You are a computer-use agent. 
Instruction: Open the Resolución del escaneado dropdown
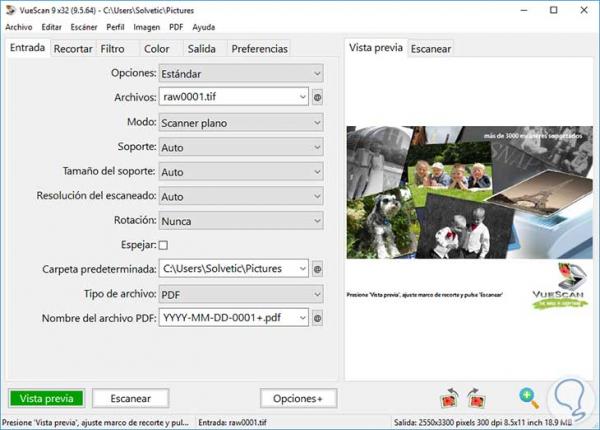pos(241,196)
